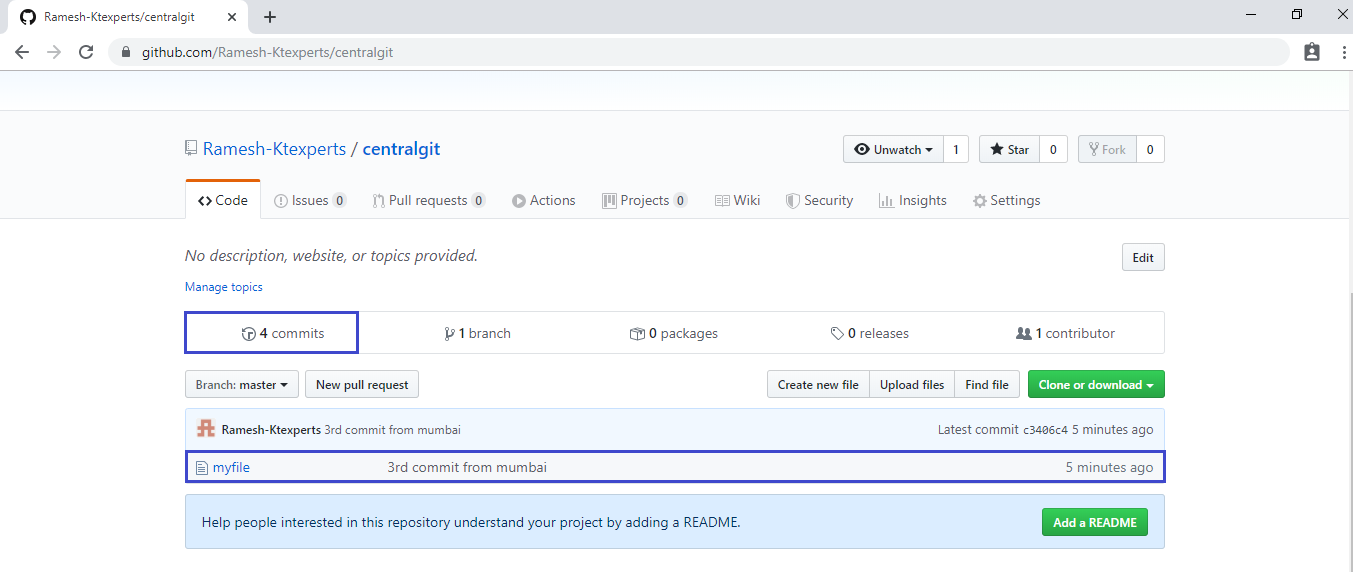Click the myfile document icon
This screenshot has height=572, width=1353.
[201, 467]
